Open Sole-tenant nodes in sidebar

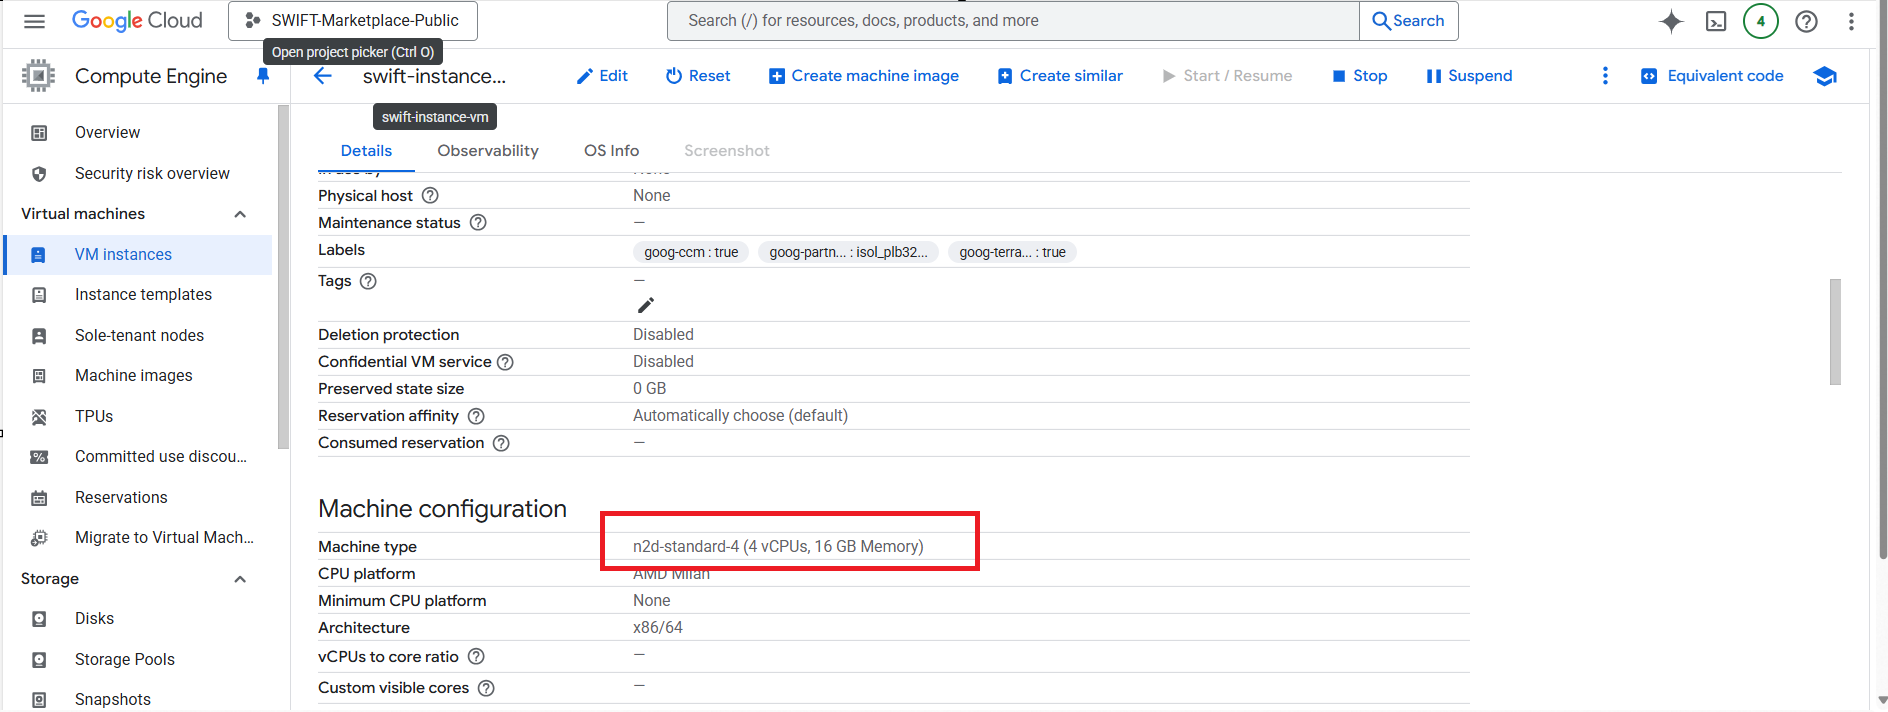point(138,336)
